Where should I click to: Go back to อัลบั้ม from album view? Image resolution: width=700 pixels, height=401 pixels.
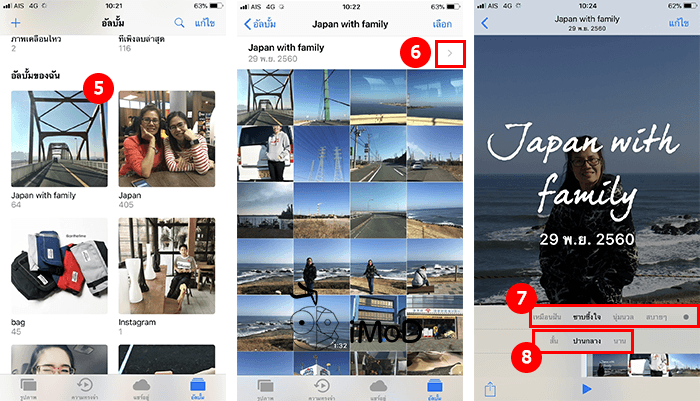[260, 24]
